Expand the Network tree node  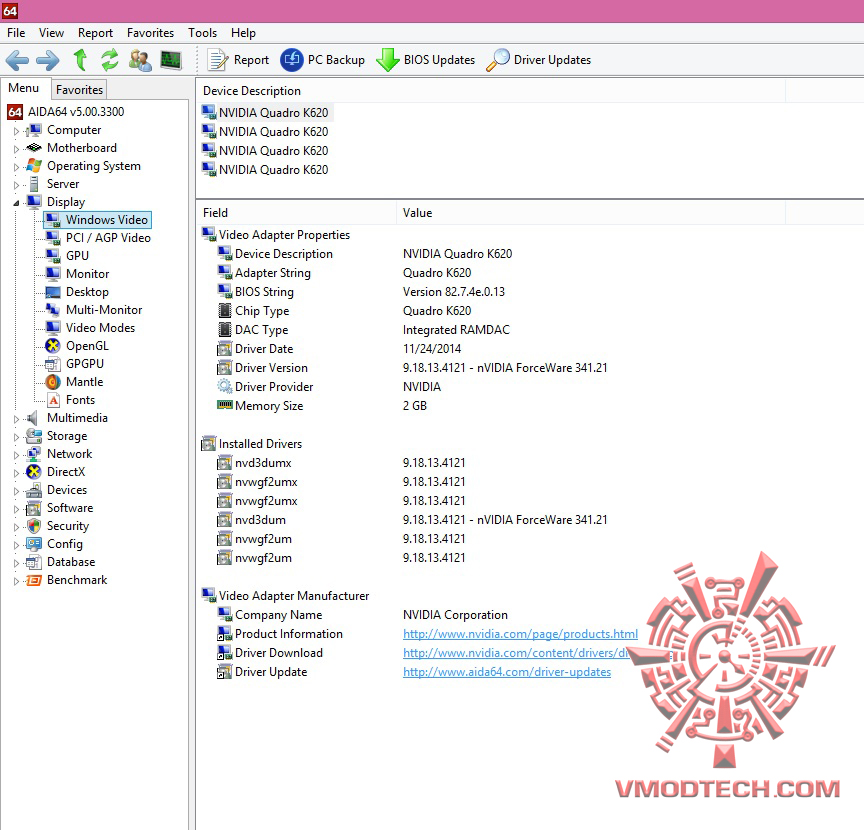point(16,455)
